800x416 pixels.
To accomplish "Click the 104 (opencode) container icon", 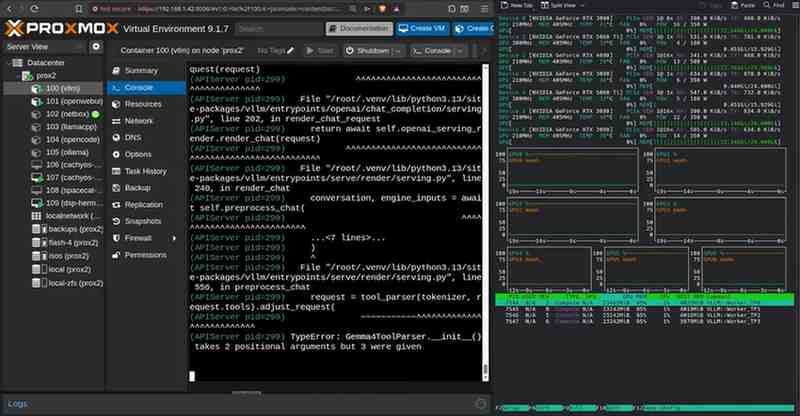I will click(36, 140).
